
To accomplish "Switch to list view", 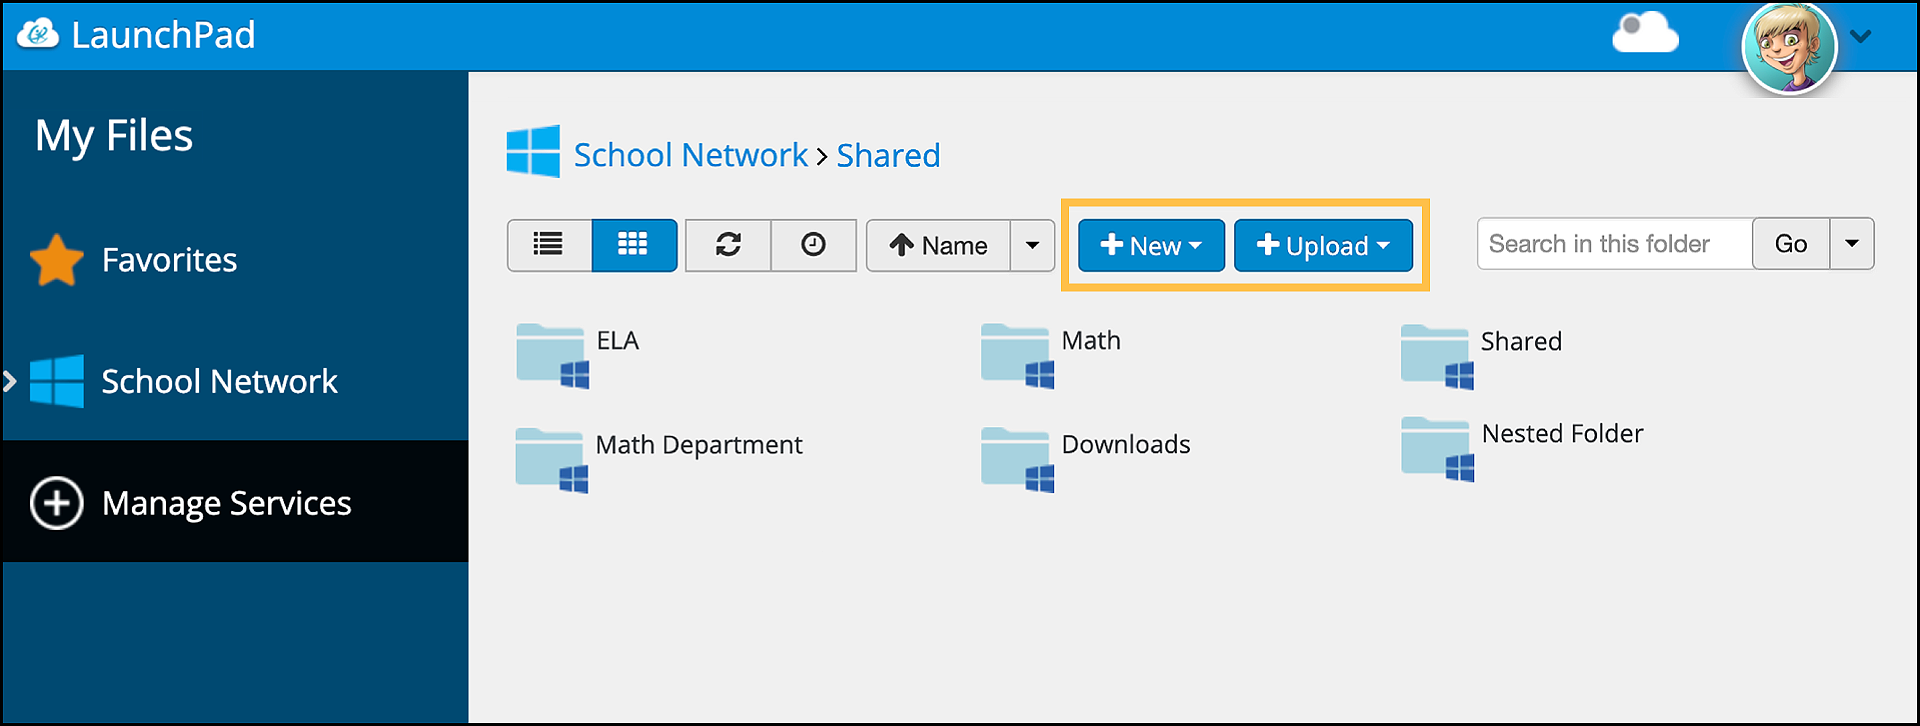I will 548,245.
